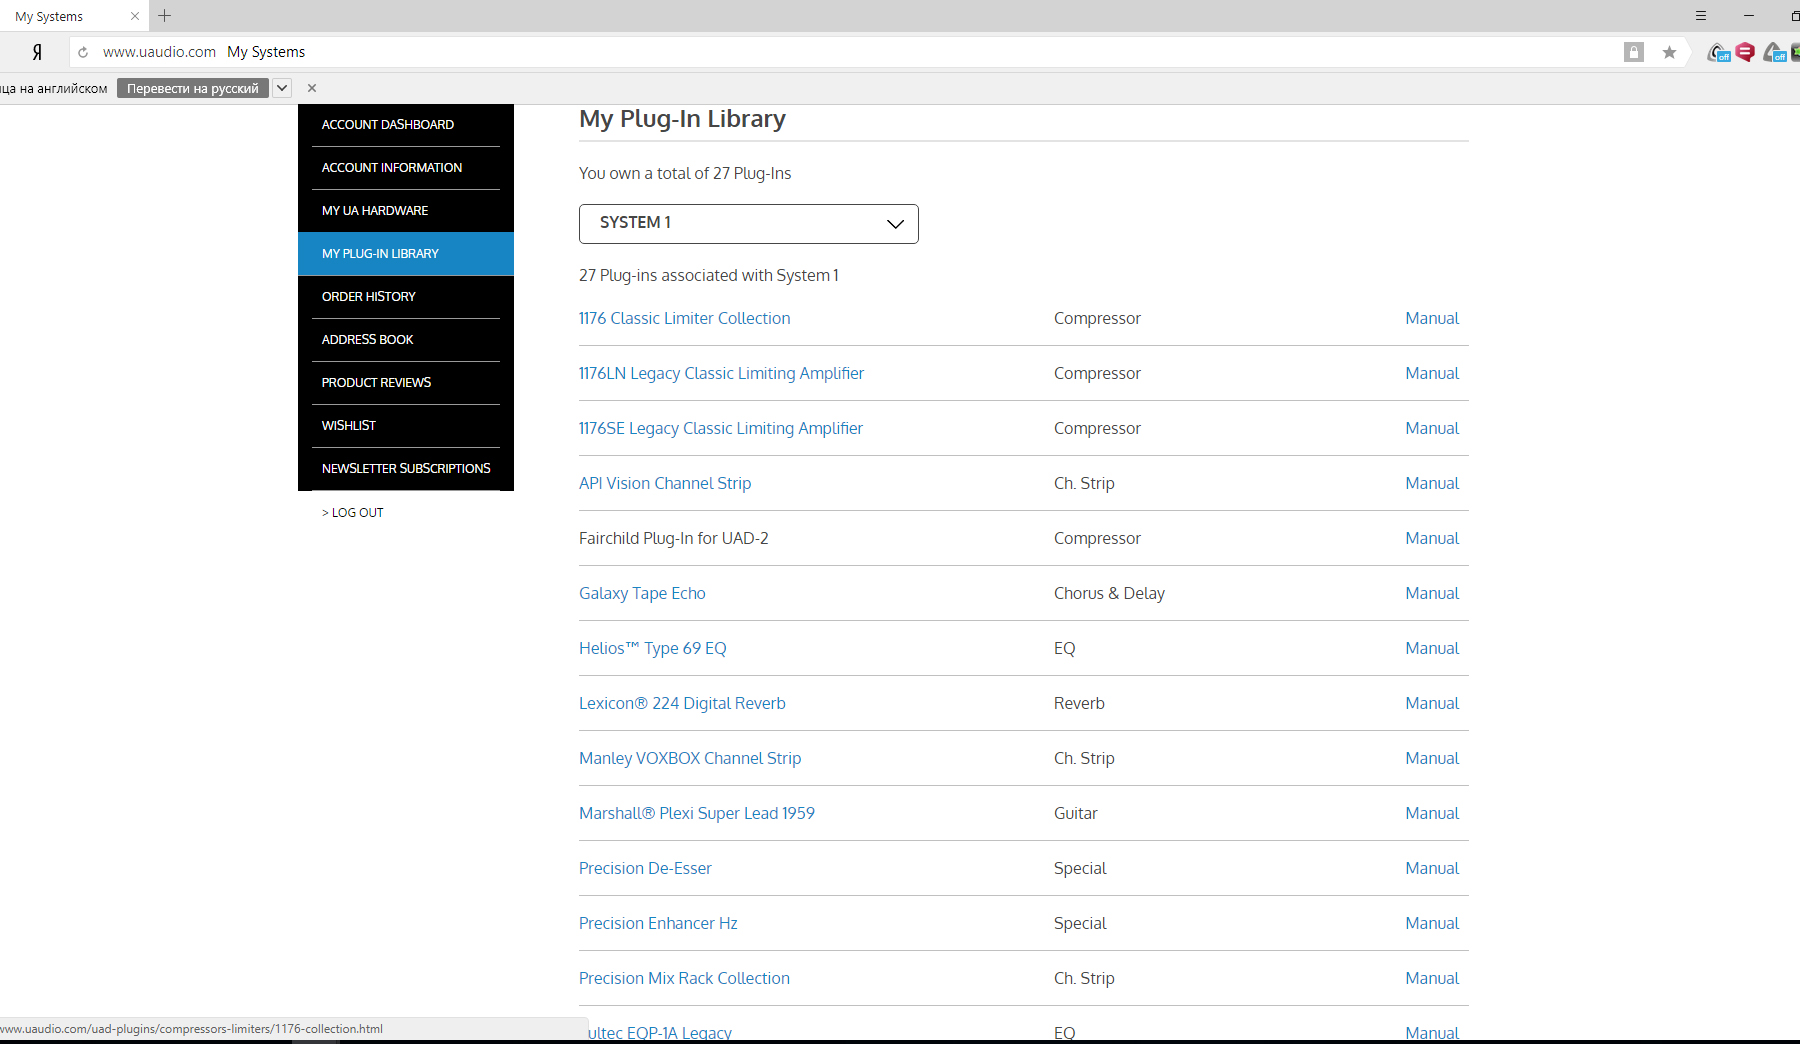This screenshot has height=1044, width=1800.
Task: Open Newsletter Subscriptions
Action: tap(406, 469)
